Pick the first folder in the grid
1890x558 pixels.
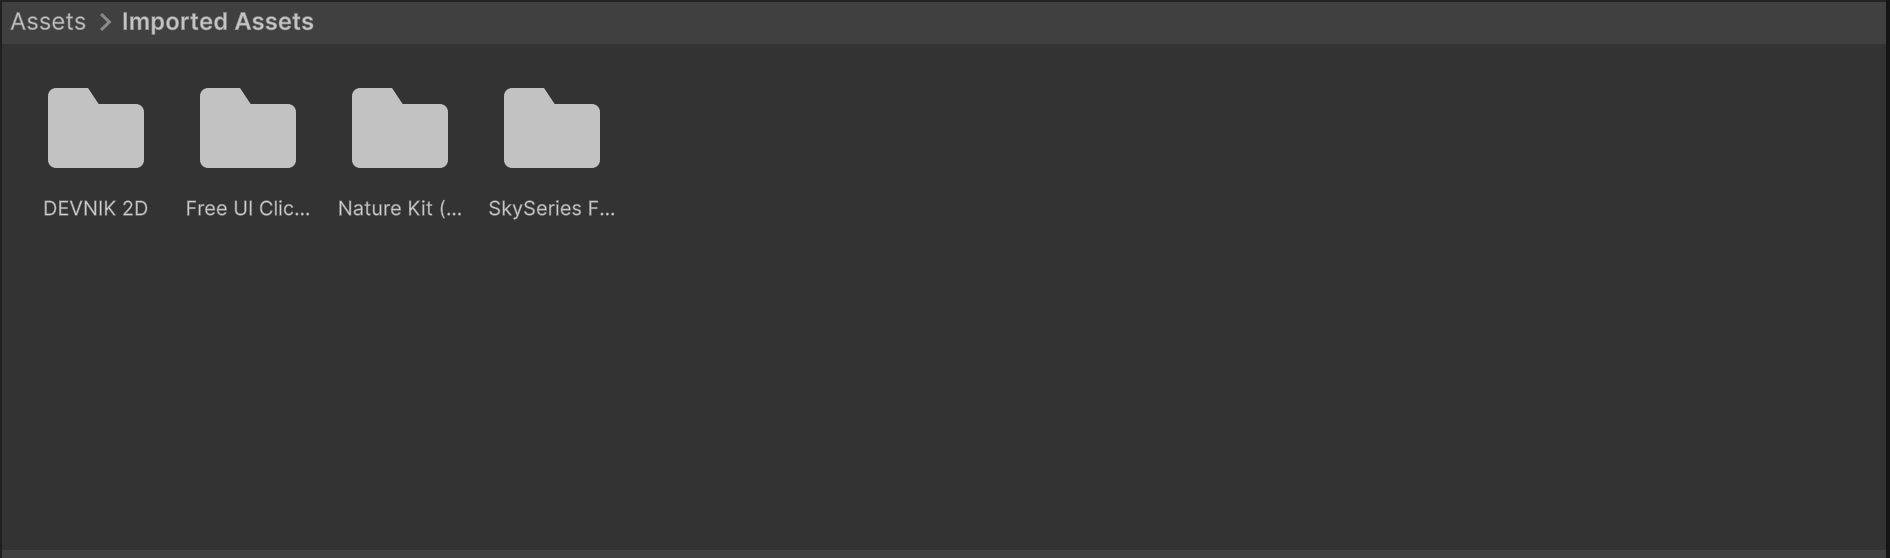[96, 128]
